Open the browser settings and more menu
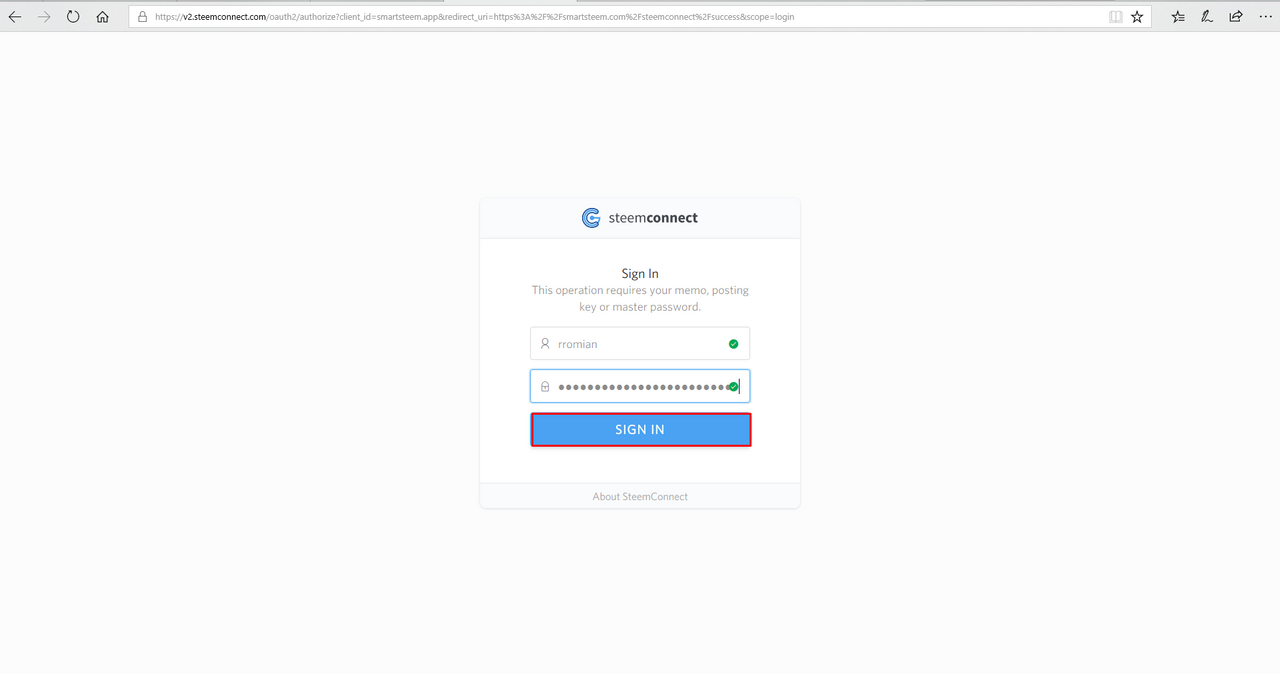 [1265, 17]
